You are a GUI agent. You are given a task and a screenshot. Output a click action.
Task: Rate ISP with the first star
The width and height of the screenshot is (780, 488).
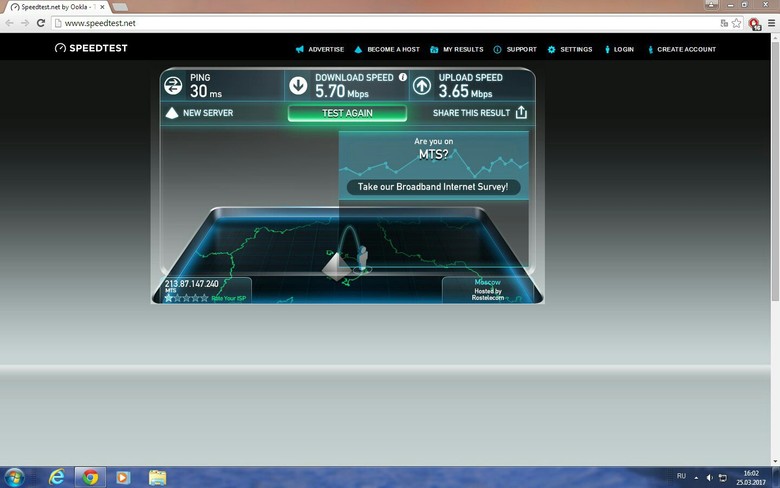169,298
